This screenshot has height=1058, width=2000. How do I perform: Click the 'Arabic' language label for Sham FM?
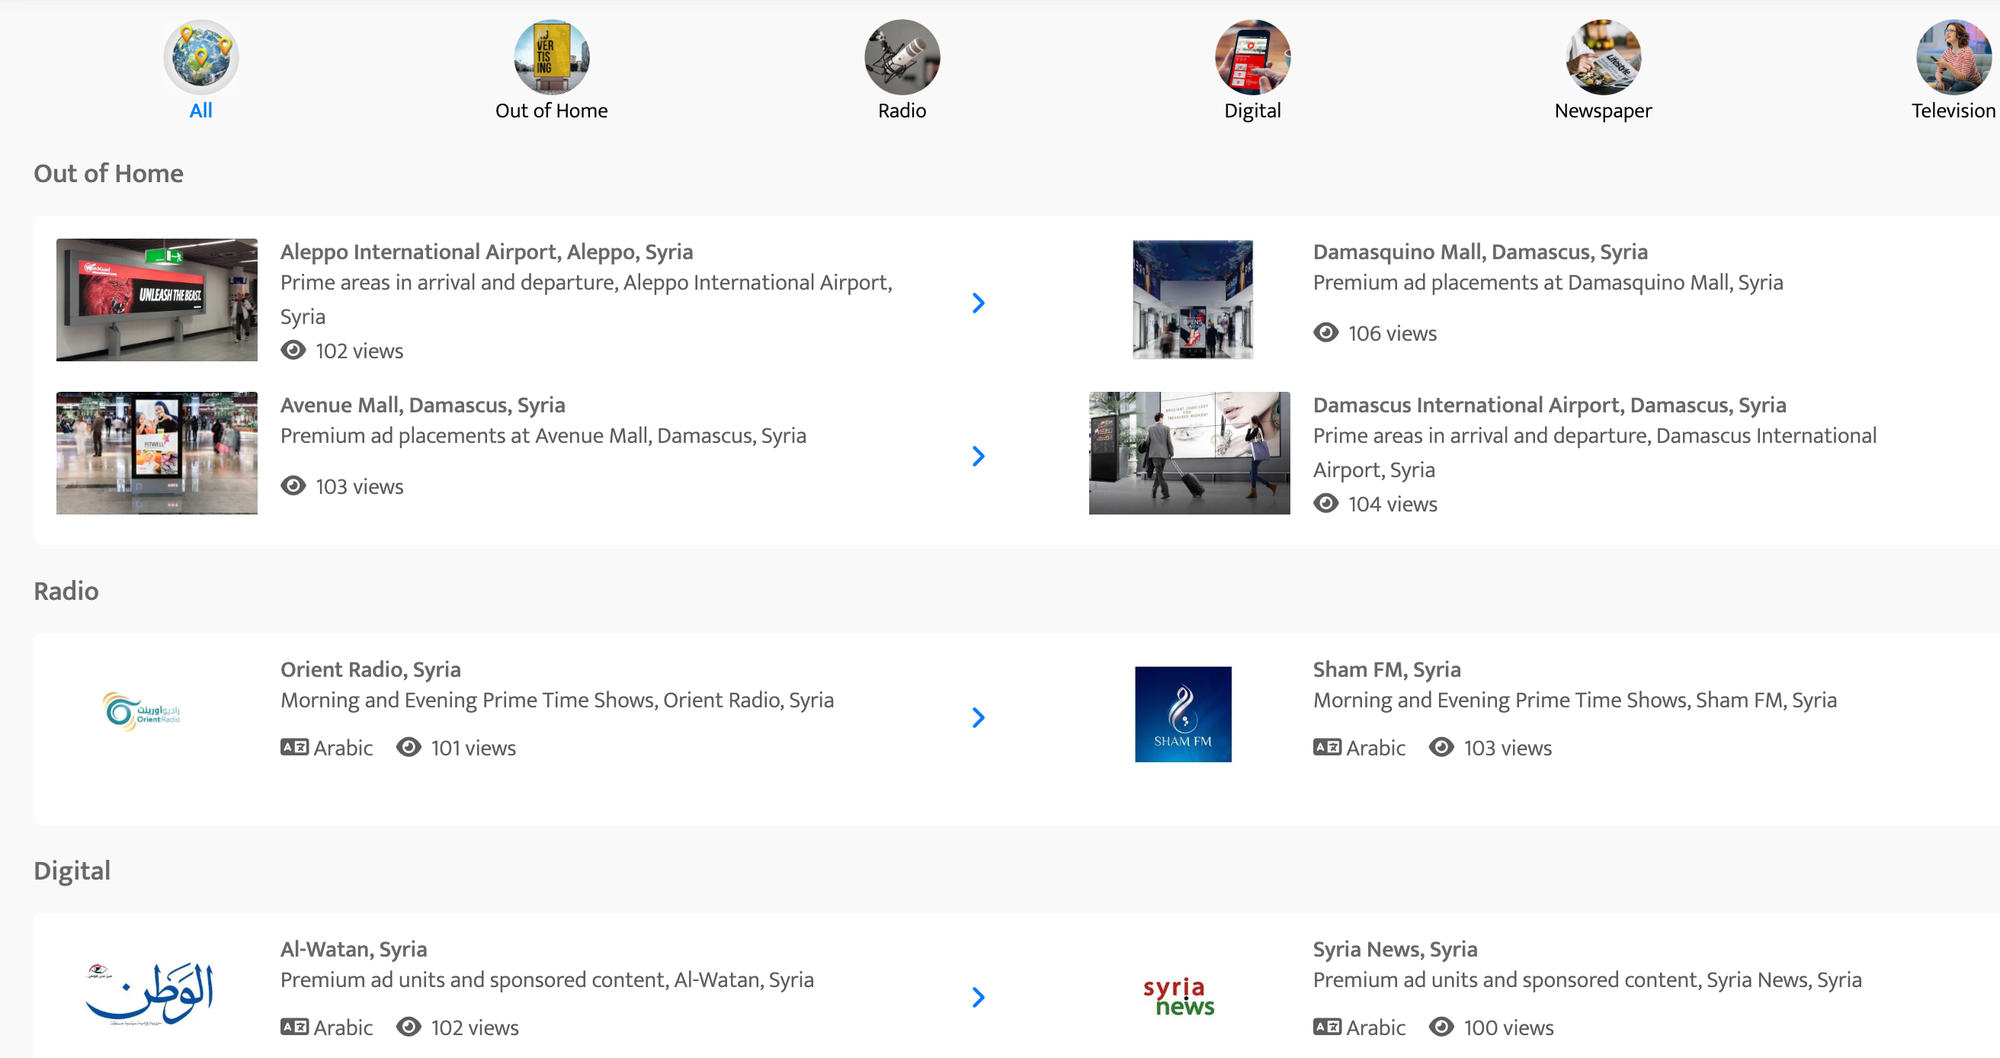tap(1375, 748)
